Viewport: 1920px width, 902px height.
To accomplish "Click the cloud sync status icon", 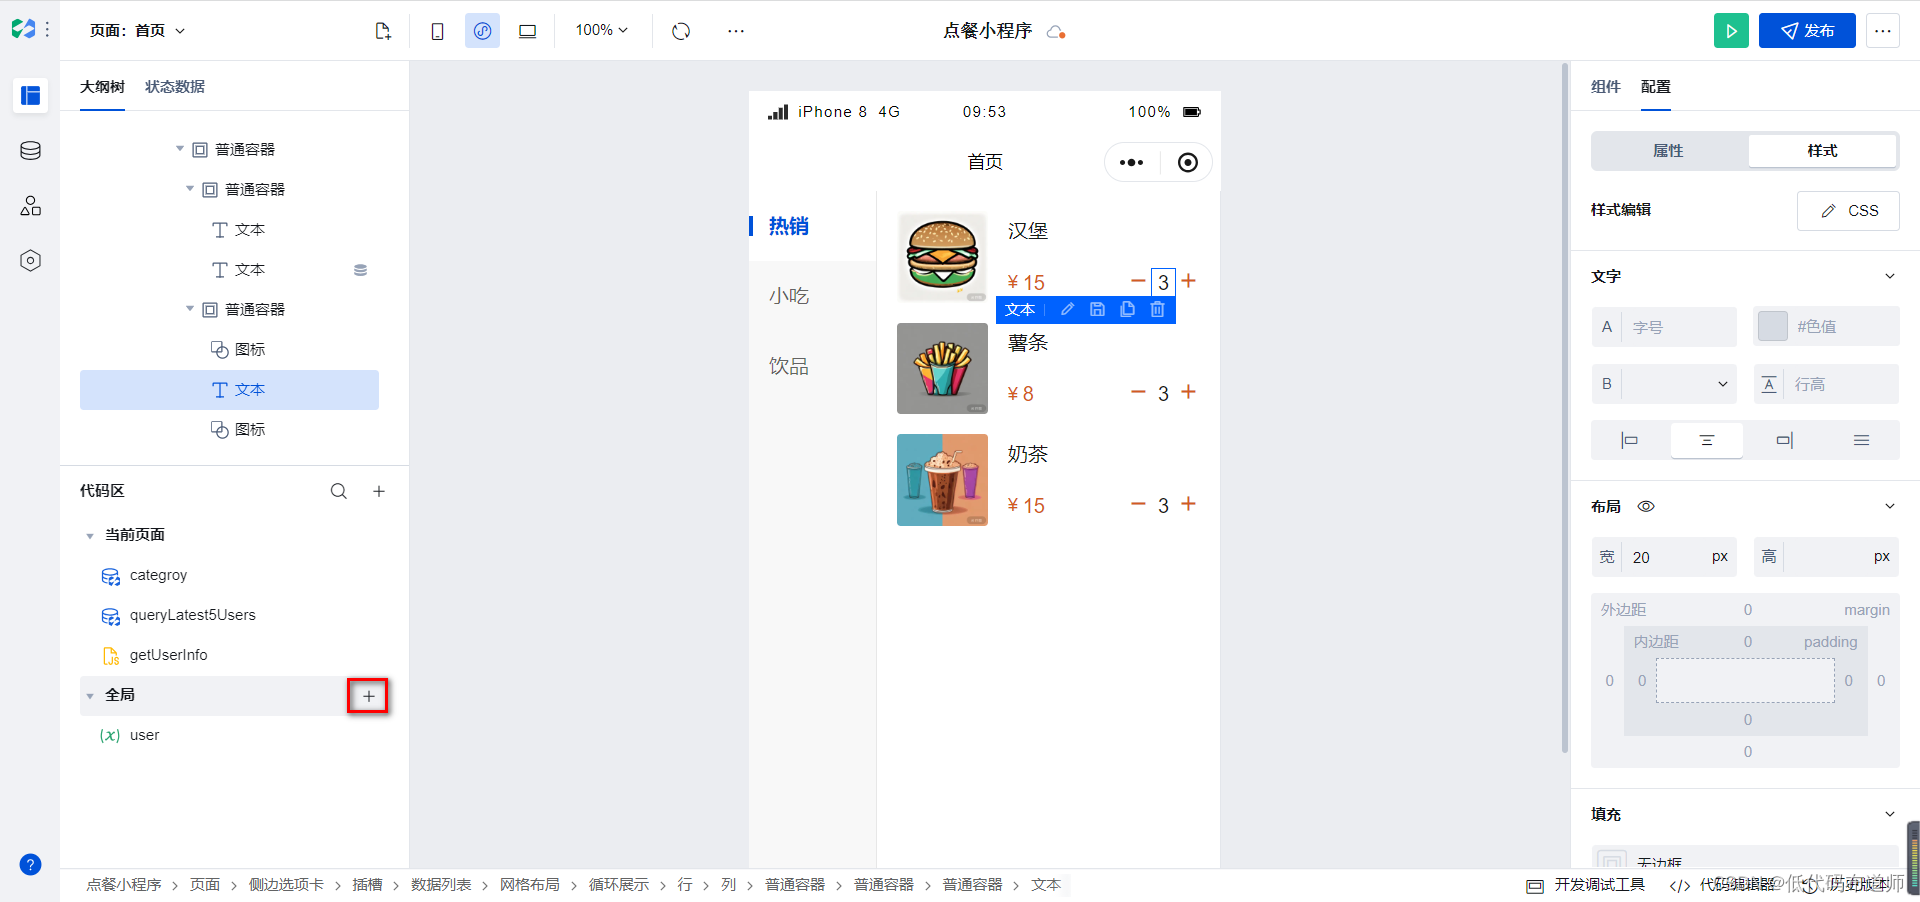I will [x=1056, y=32].
